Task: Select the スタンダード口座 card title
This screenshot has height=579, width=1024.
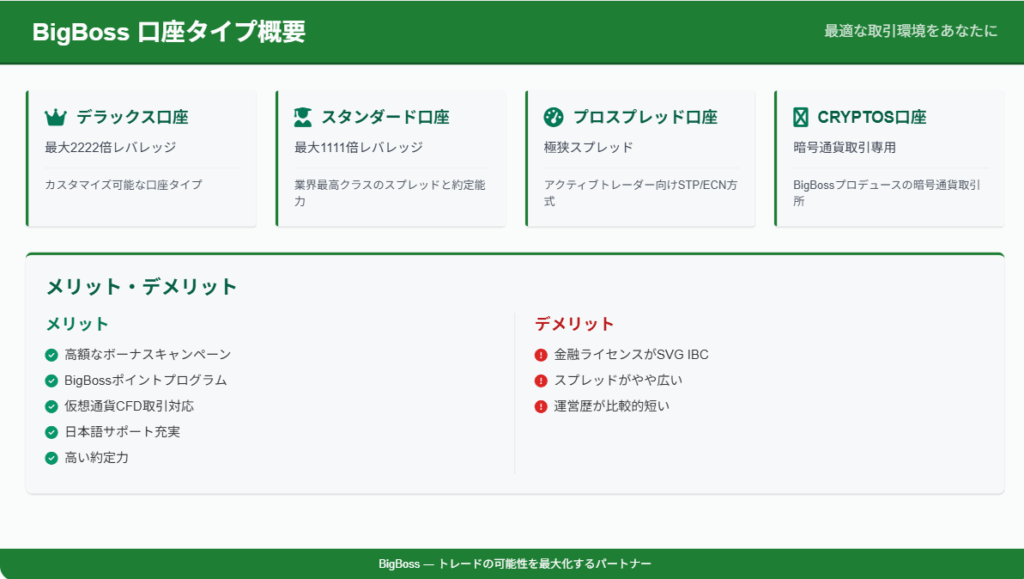Action: [386, 118]
